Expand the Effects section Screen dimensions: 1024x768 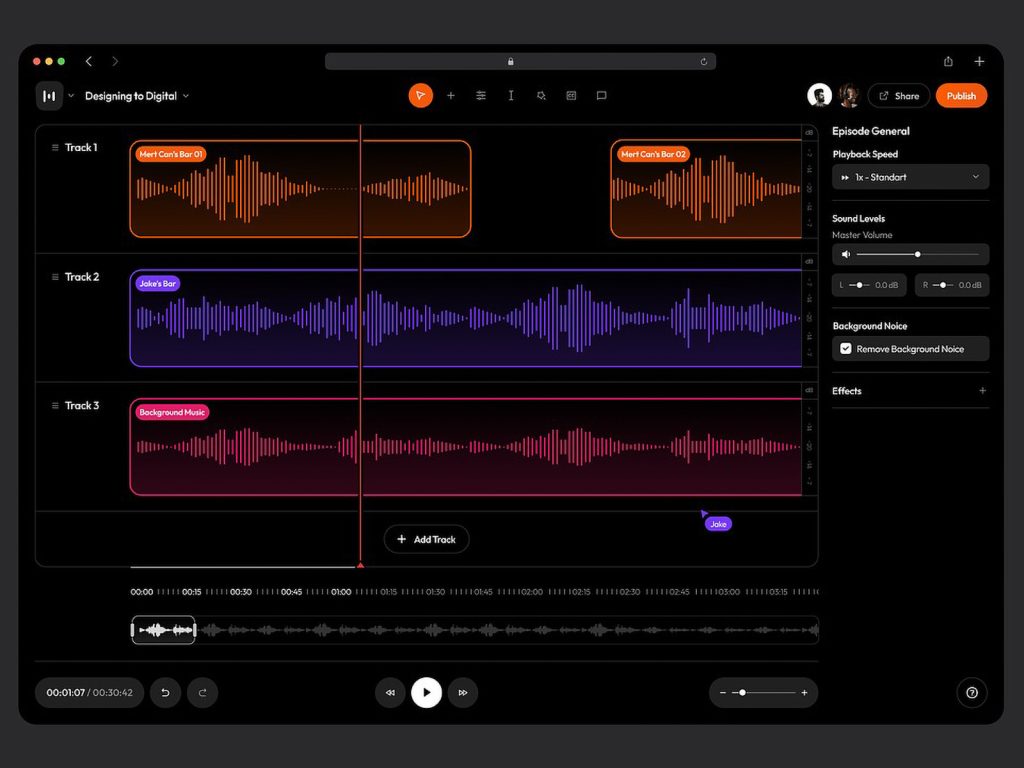[x=981, y=391]
